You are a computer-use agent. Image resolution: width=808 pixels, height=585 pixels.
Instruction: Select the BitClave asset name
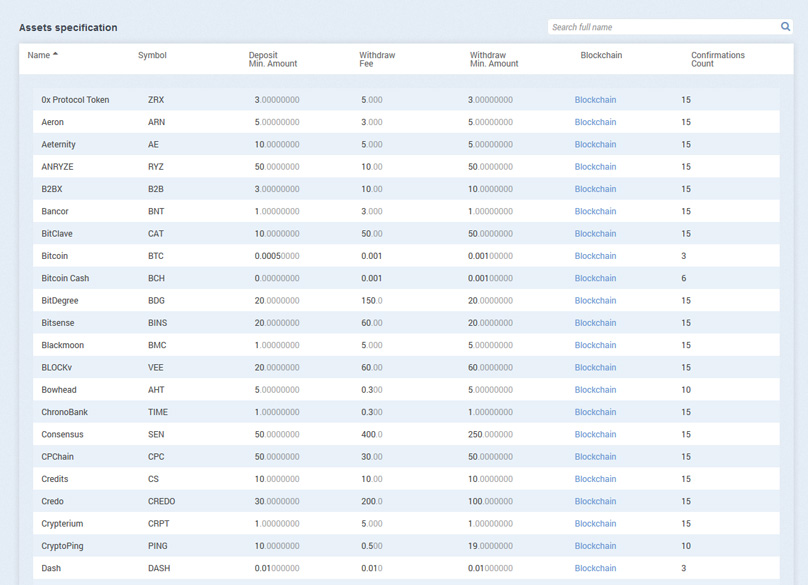tap(57, 233)
